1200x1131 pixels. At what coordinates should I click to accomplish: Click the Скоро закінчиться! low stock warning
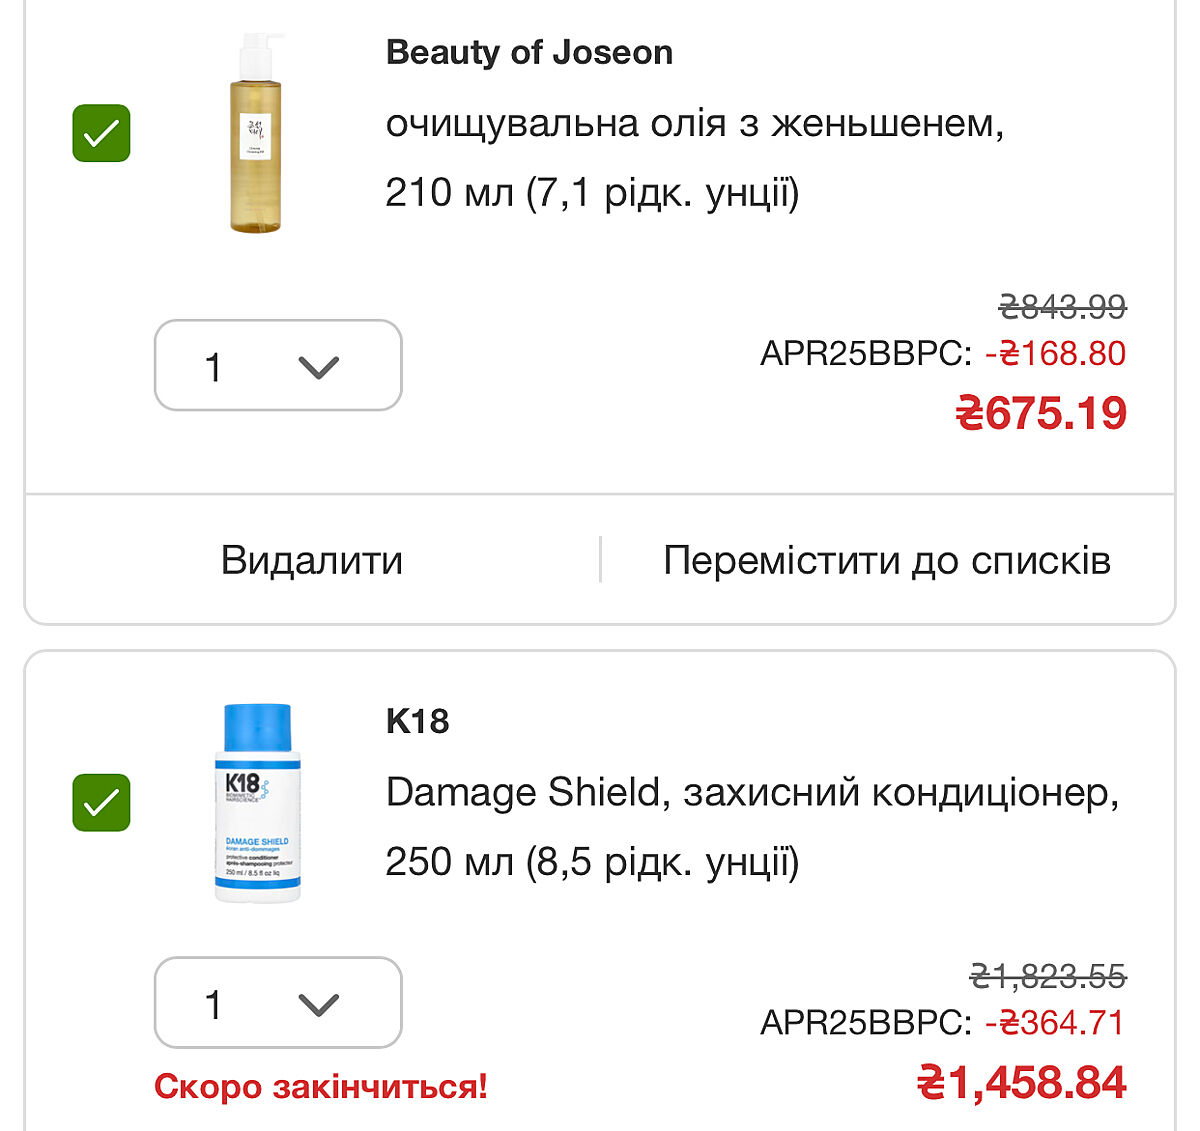(x=321, y=1086)
